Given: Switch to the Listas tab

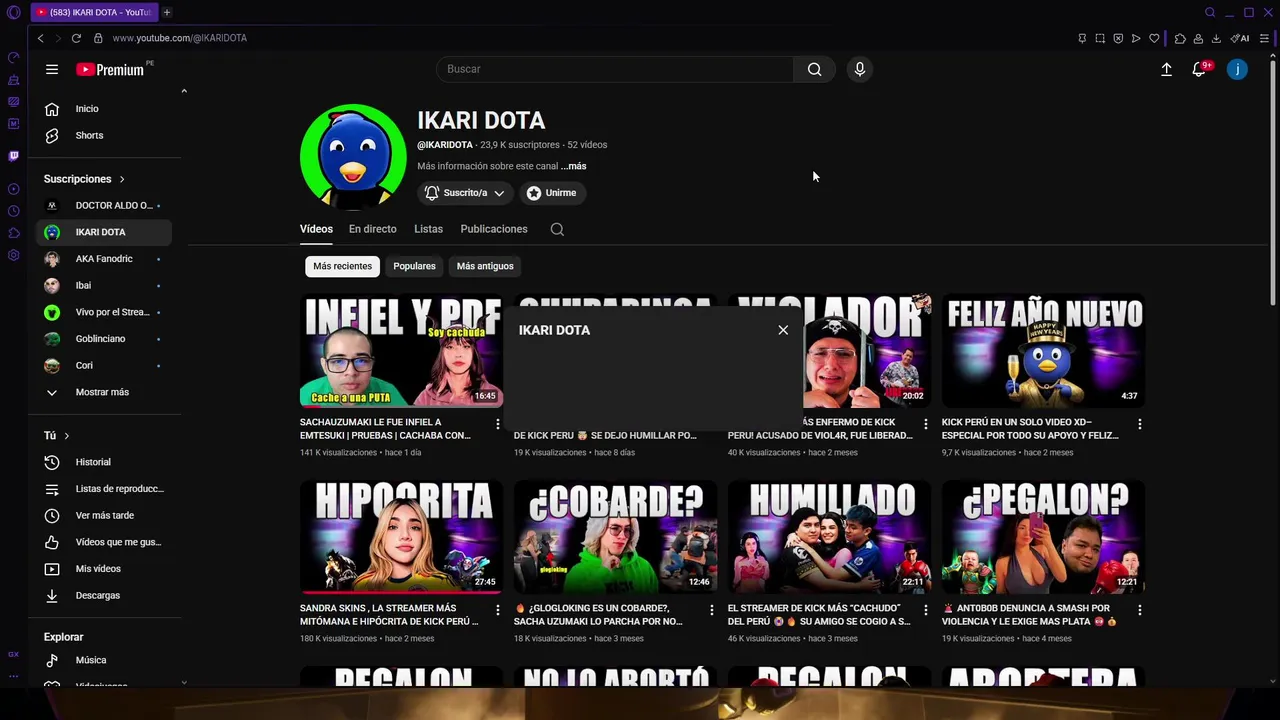Looking at the screenshot, I should pyautogui.click(x=428, y=229).
